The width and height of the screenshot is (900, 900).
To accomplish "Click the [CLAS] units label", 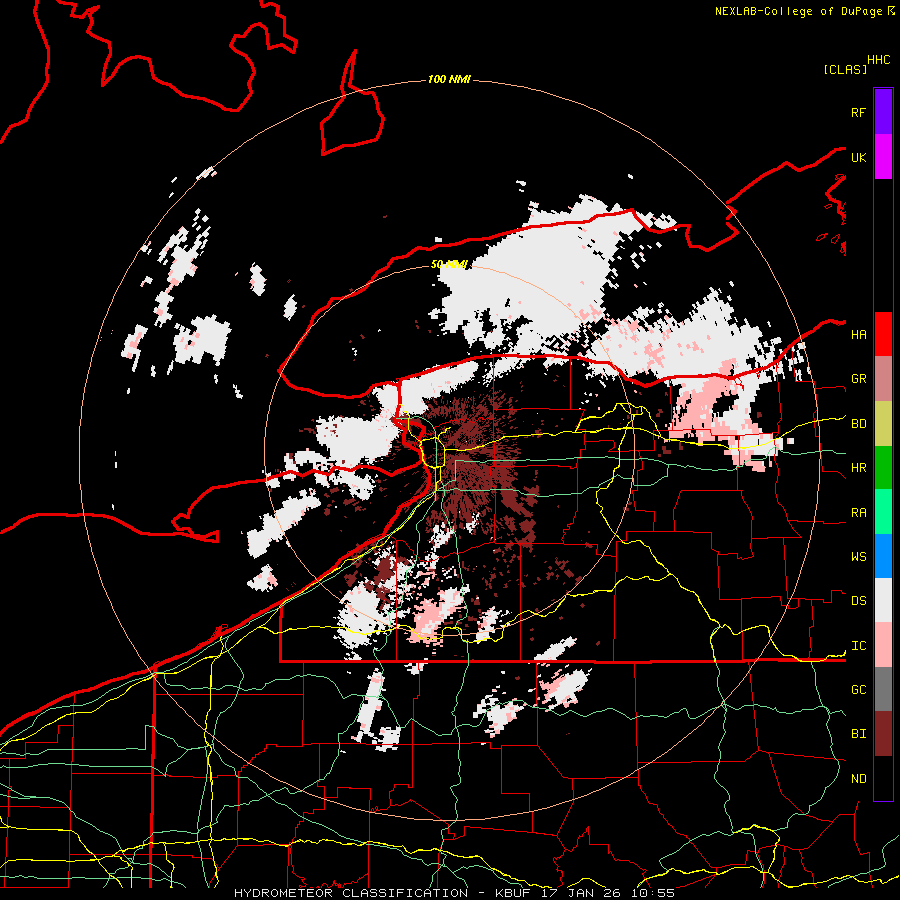I will click(845, 70).
